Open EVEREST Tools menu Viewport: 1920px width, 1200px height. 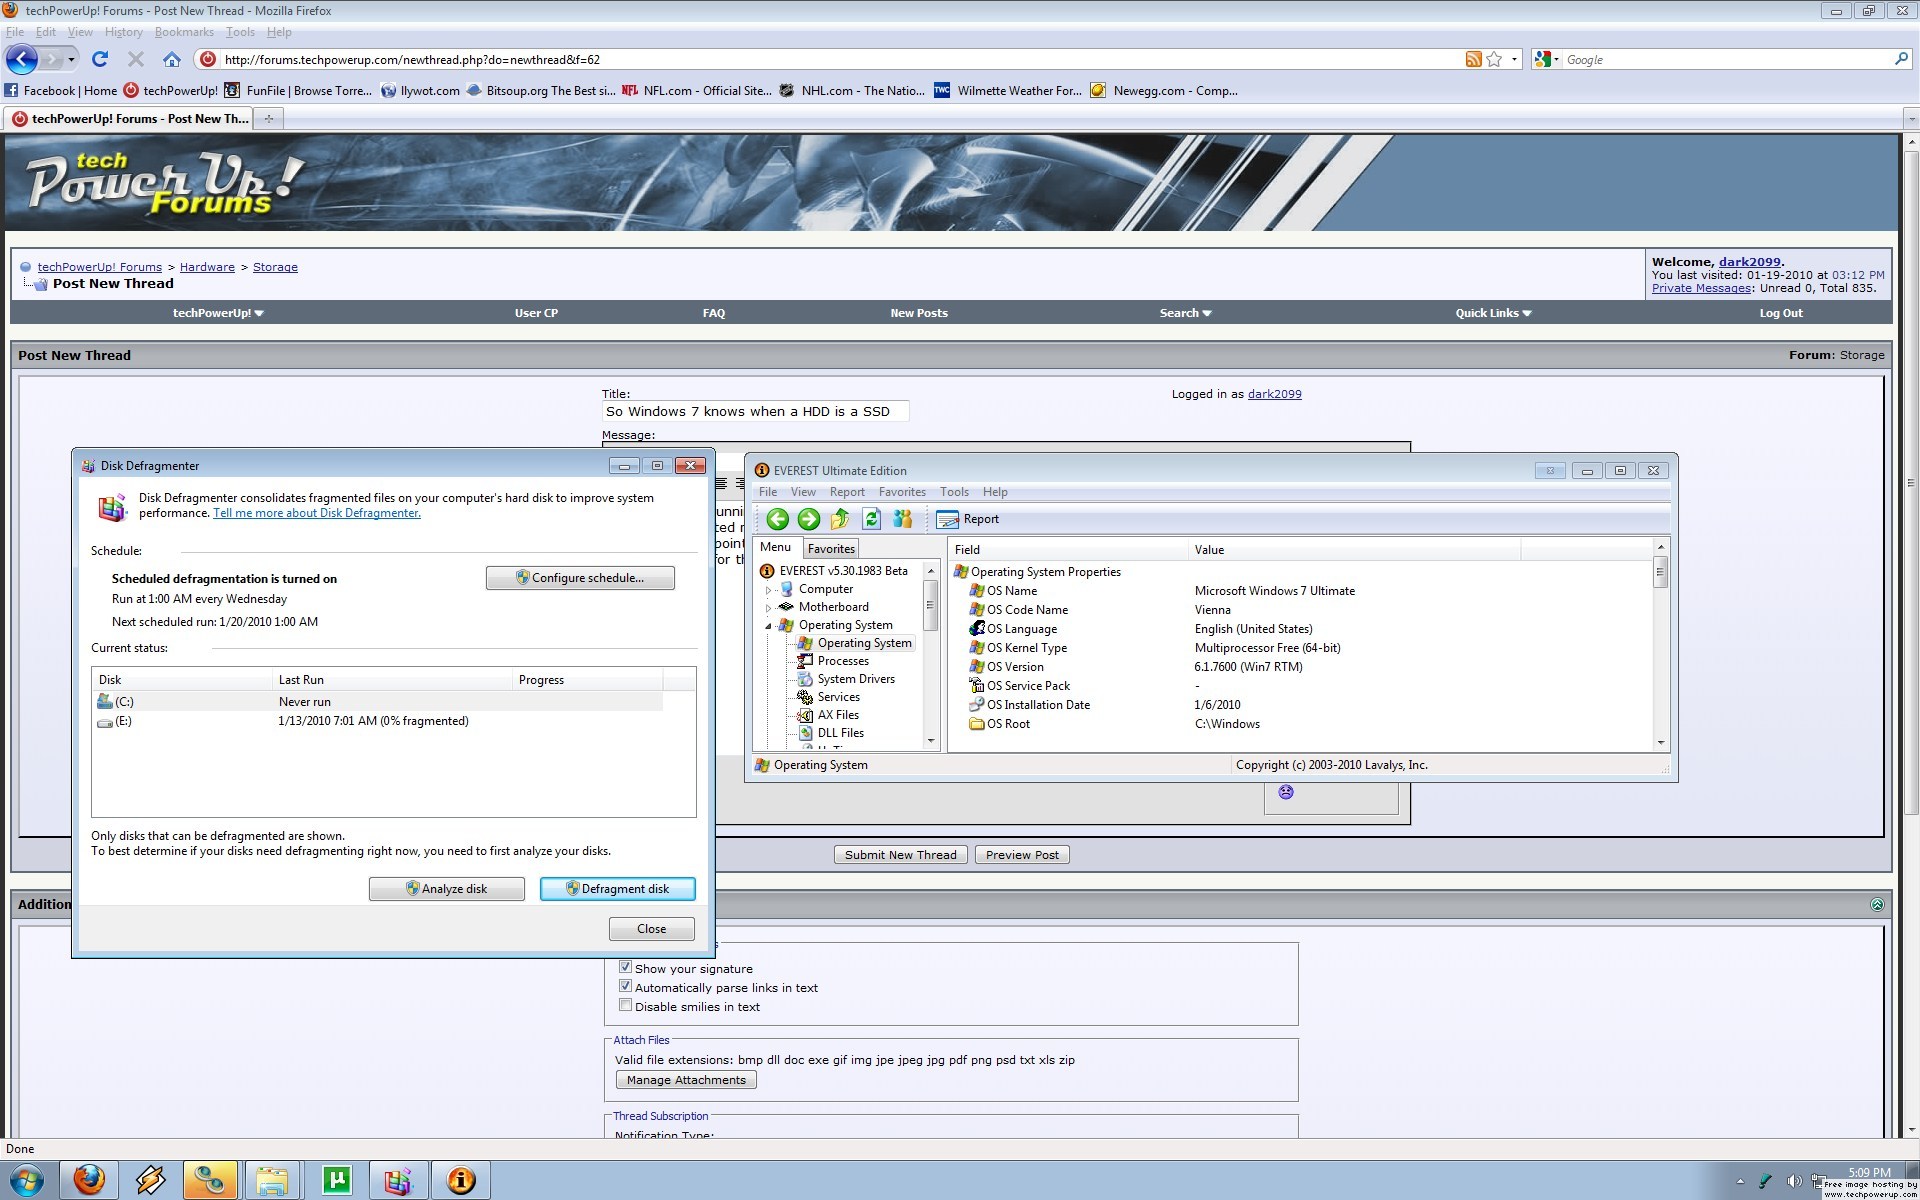coord(954,492)
